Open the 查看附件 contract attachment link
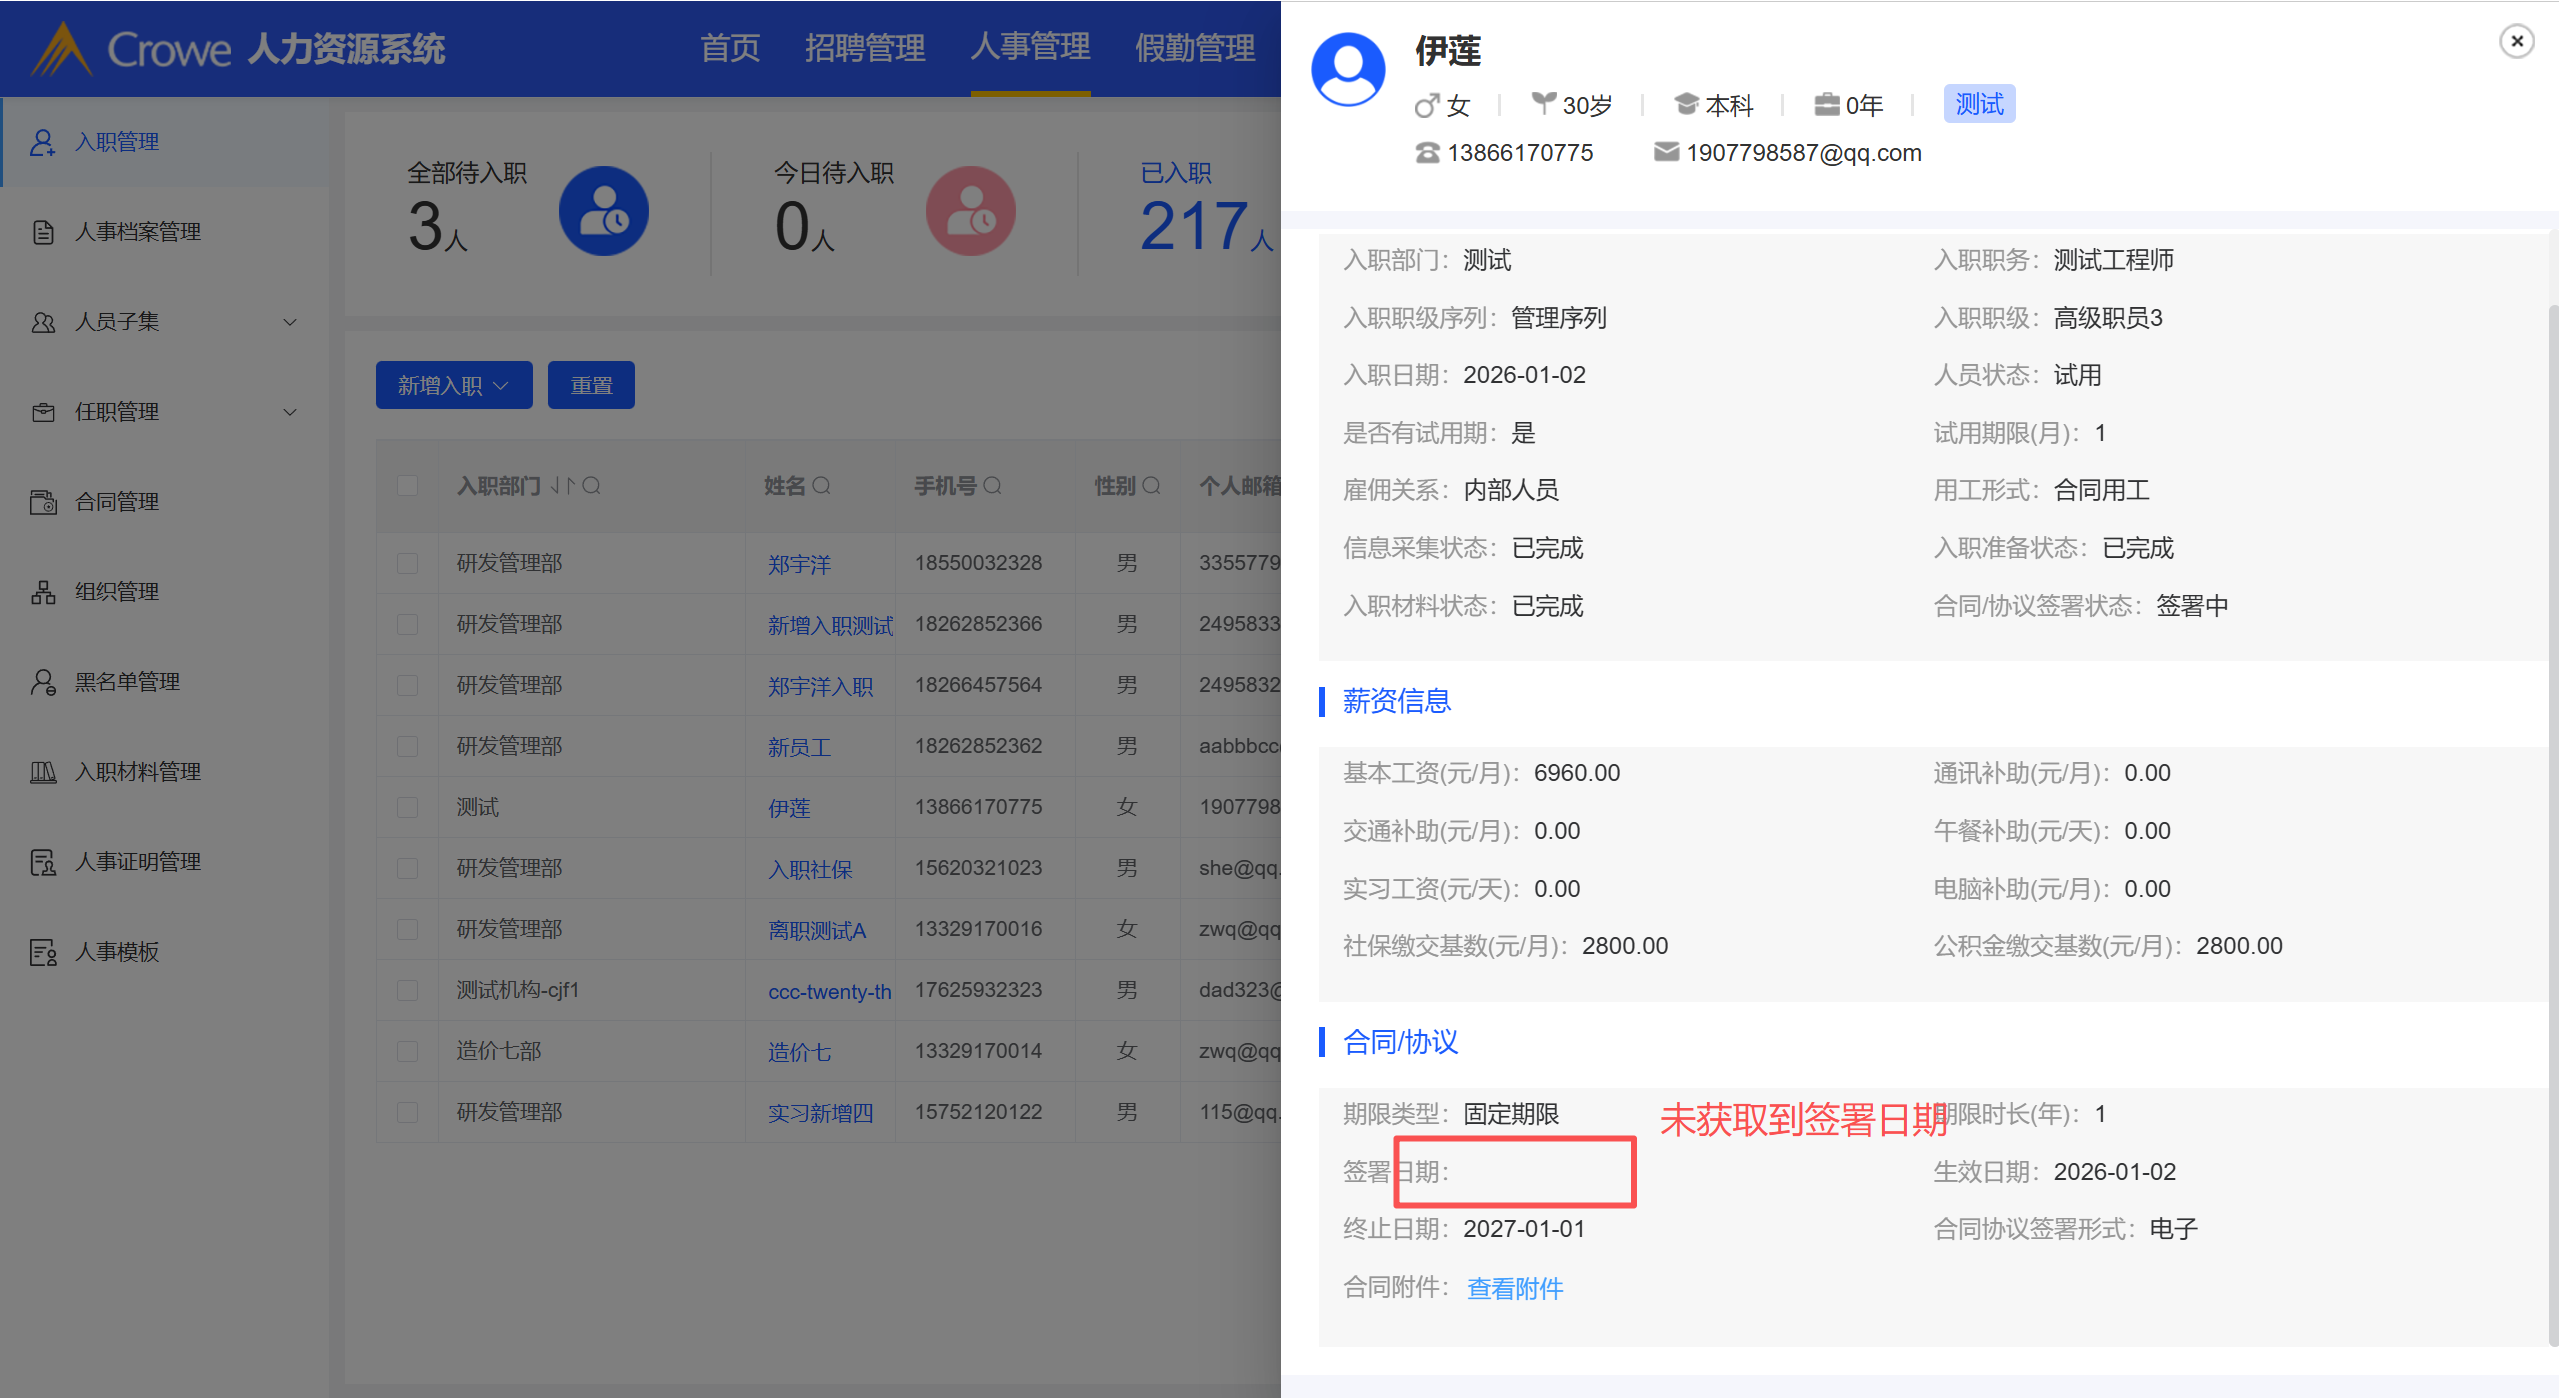2559x1398 pixels. point(1514,1288)
